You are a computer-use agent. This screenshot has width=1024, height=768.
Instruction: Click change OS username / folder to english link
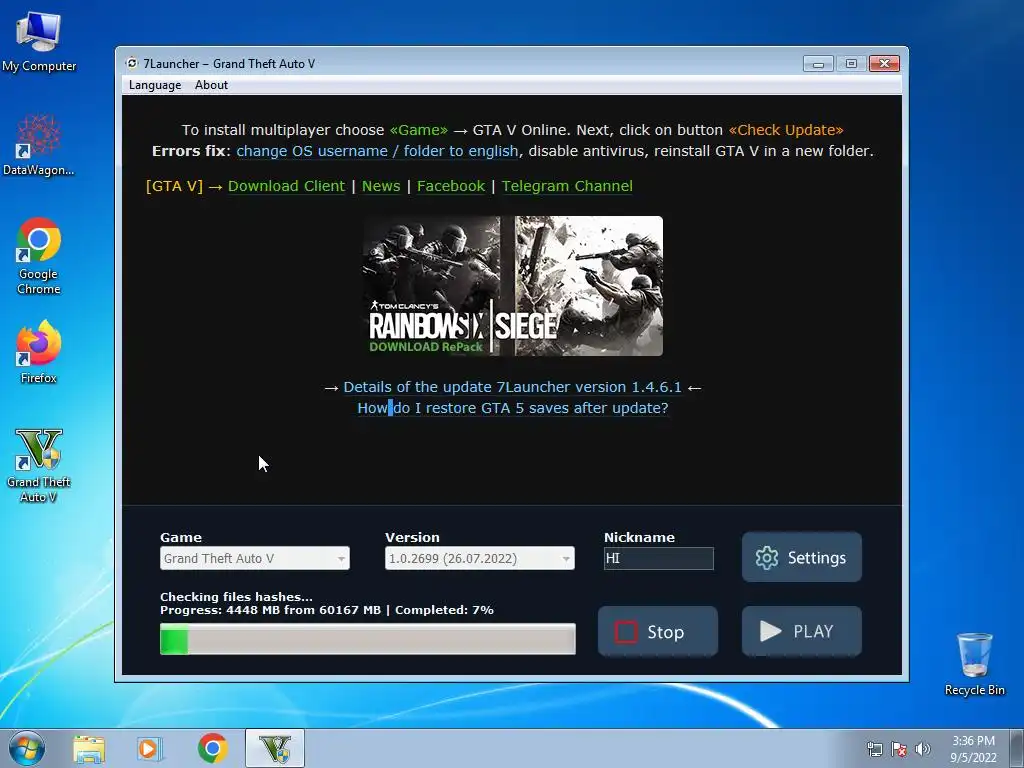[377, 151]
